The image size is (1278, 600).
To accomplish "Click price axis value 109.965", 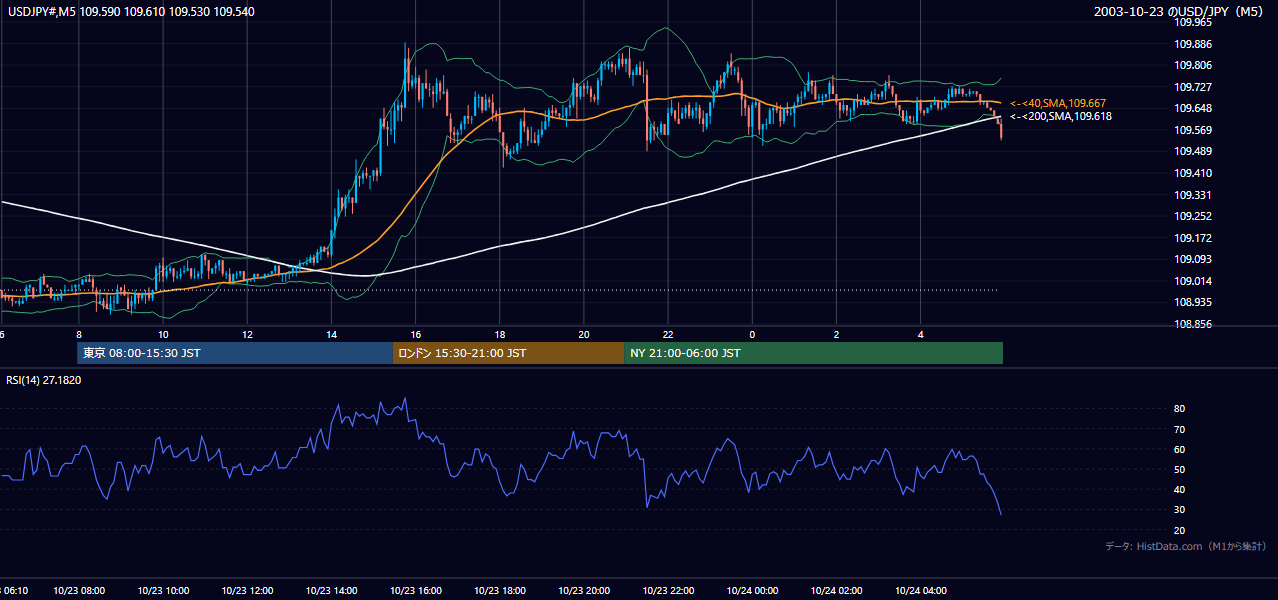I will (x=1193, y=22).
